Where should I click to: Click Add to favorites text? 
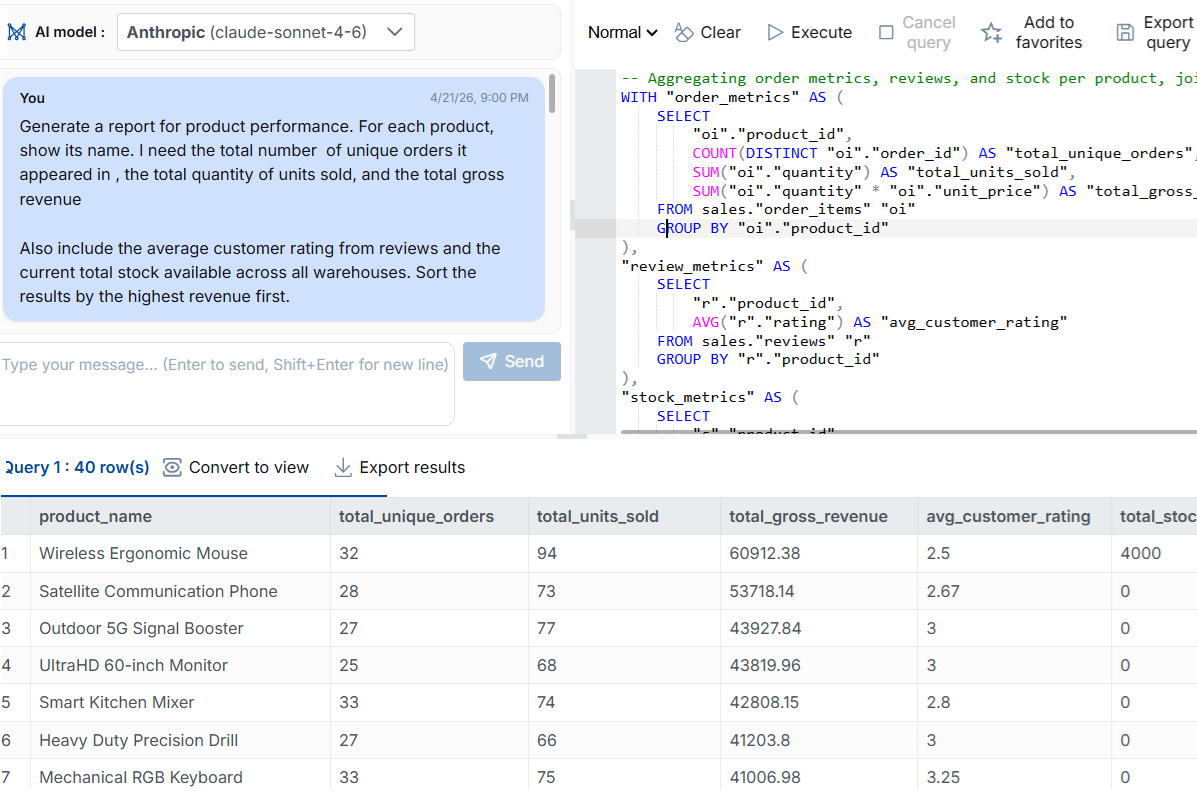pos(1048,32)
